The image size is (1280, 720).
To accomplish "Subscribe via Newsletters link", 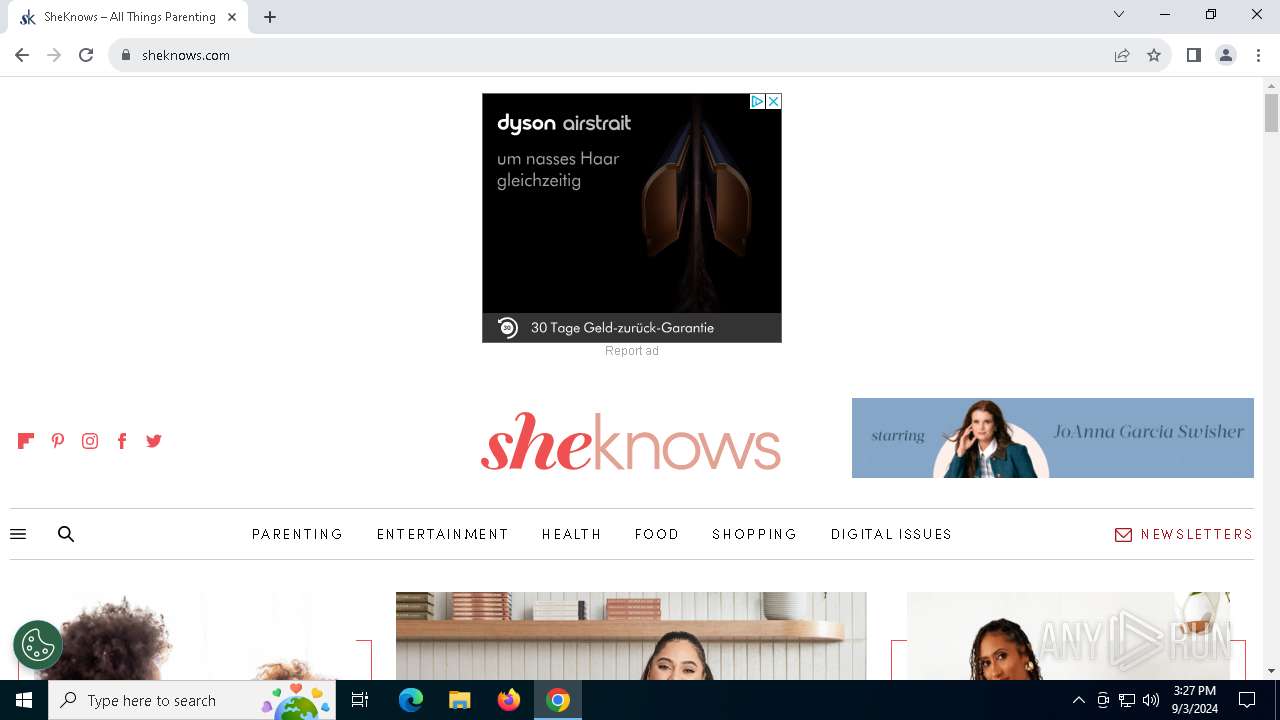I will 1184,534.
